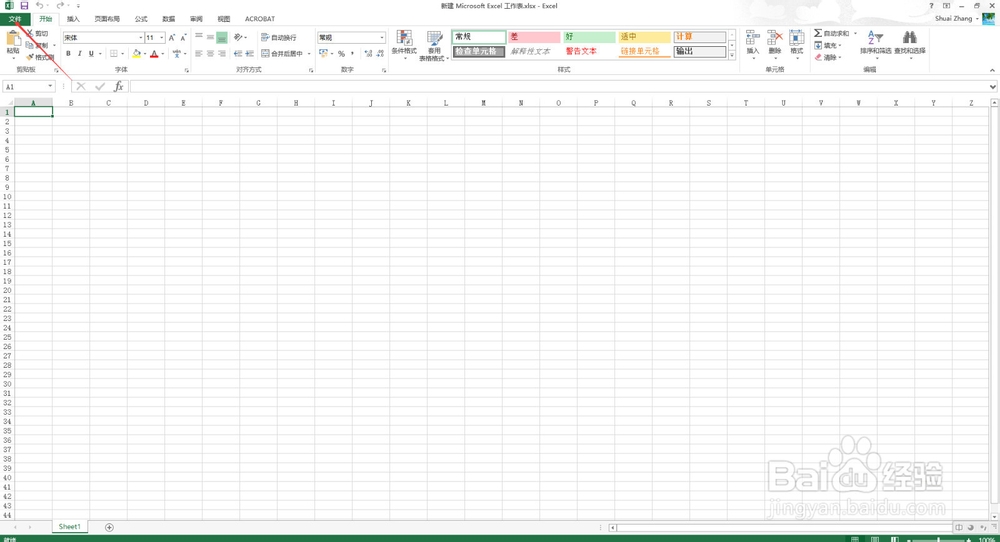
Task: Click the percent style icon
Action: (x=341, y=54)
